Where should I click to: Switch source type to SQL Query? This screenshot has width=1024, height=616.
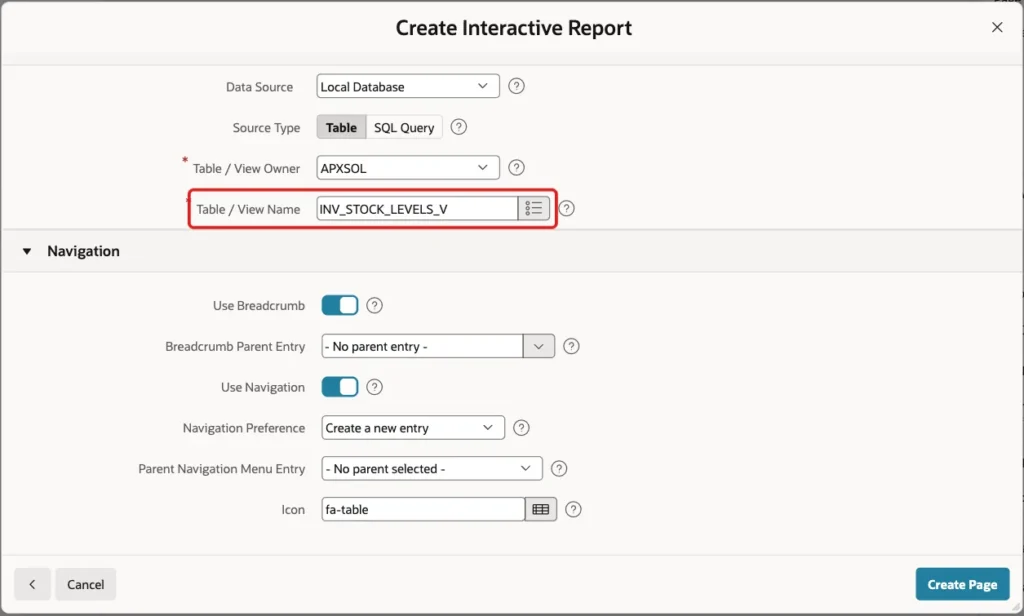[404, 127]
